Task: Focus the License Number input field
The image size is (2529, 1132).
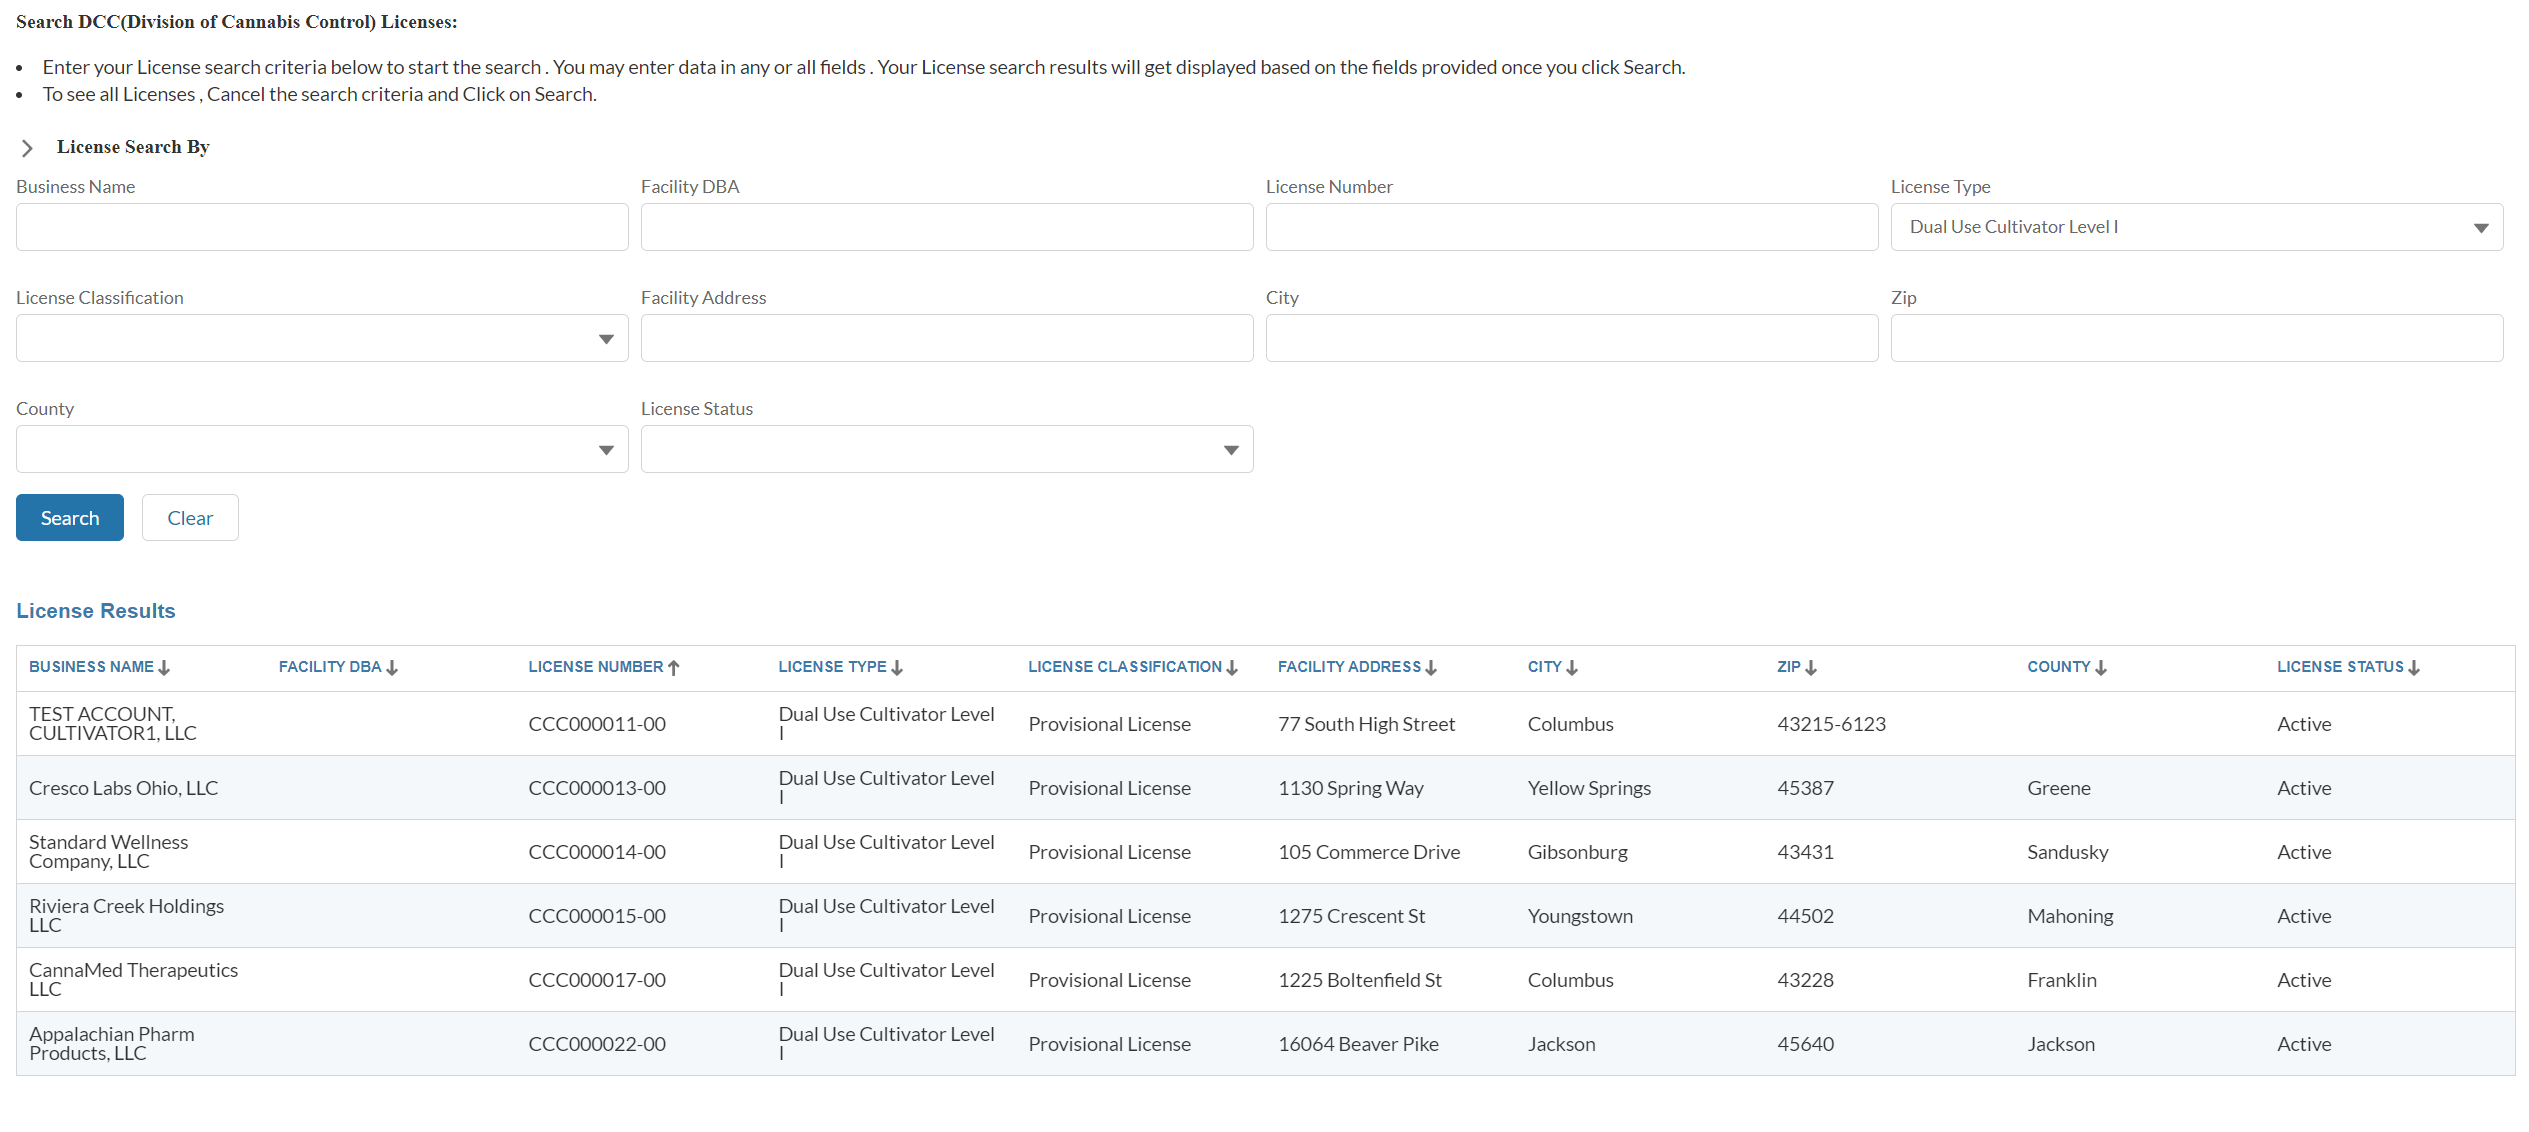Action: click(x=1572, y=227)
